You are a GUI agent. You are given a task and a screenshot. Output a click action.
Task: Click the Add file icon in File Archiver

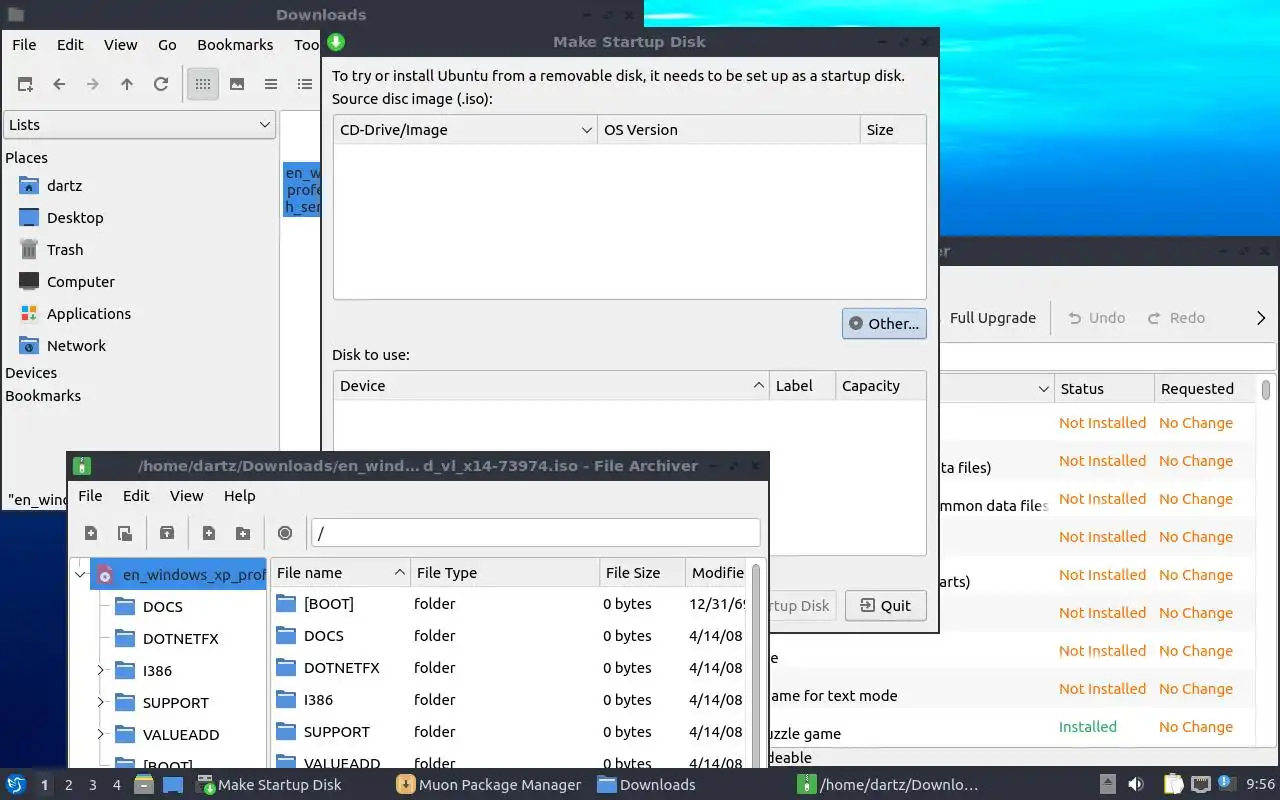coord(209,533)
